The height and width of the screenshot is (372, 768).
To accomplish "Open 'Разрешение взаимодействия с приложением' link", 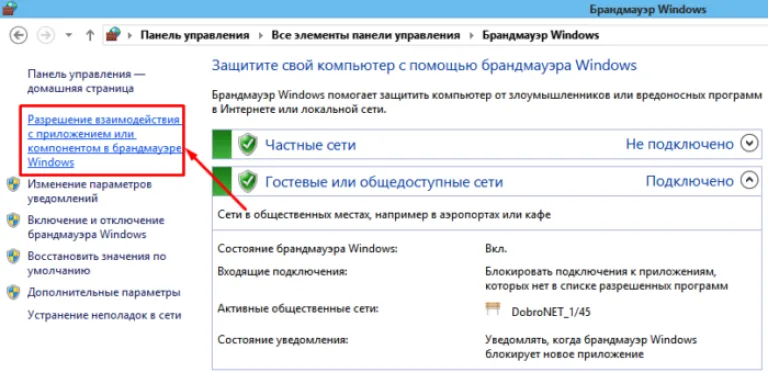I will [105, 141].
